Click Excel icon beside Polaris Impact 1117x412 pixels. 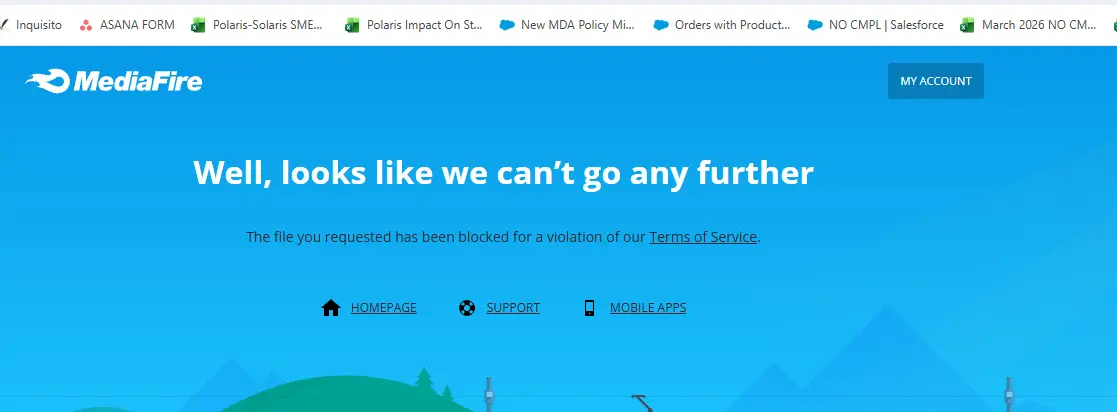352,25
